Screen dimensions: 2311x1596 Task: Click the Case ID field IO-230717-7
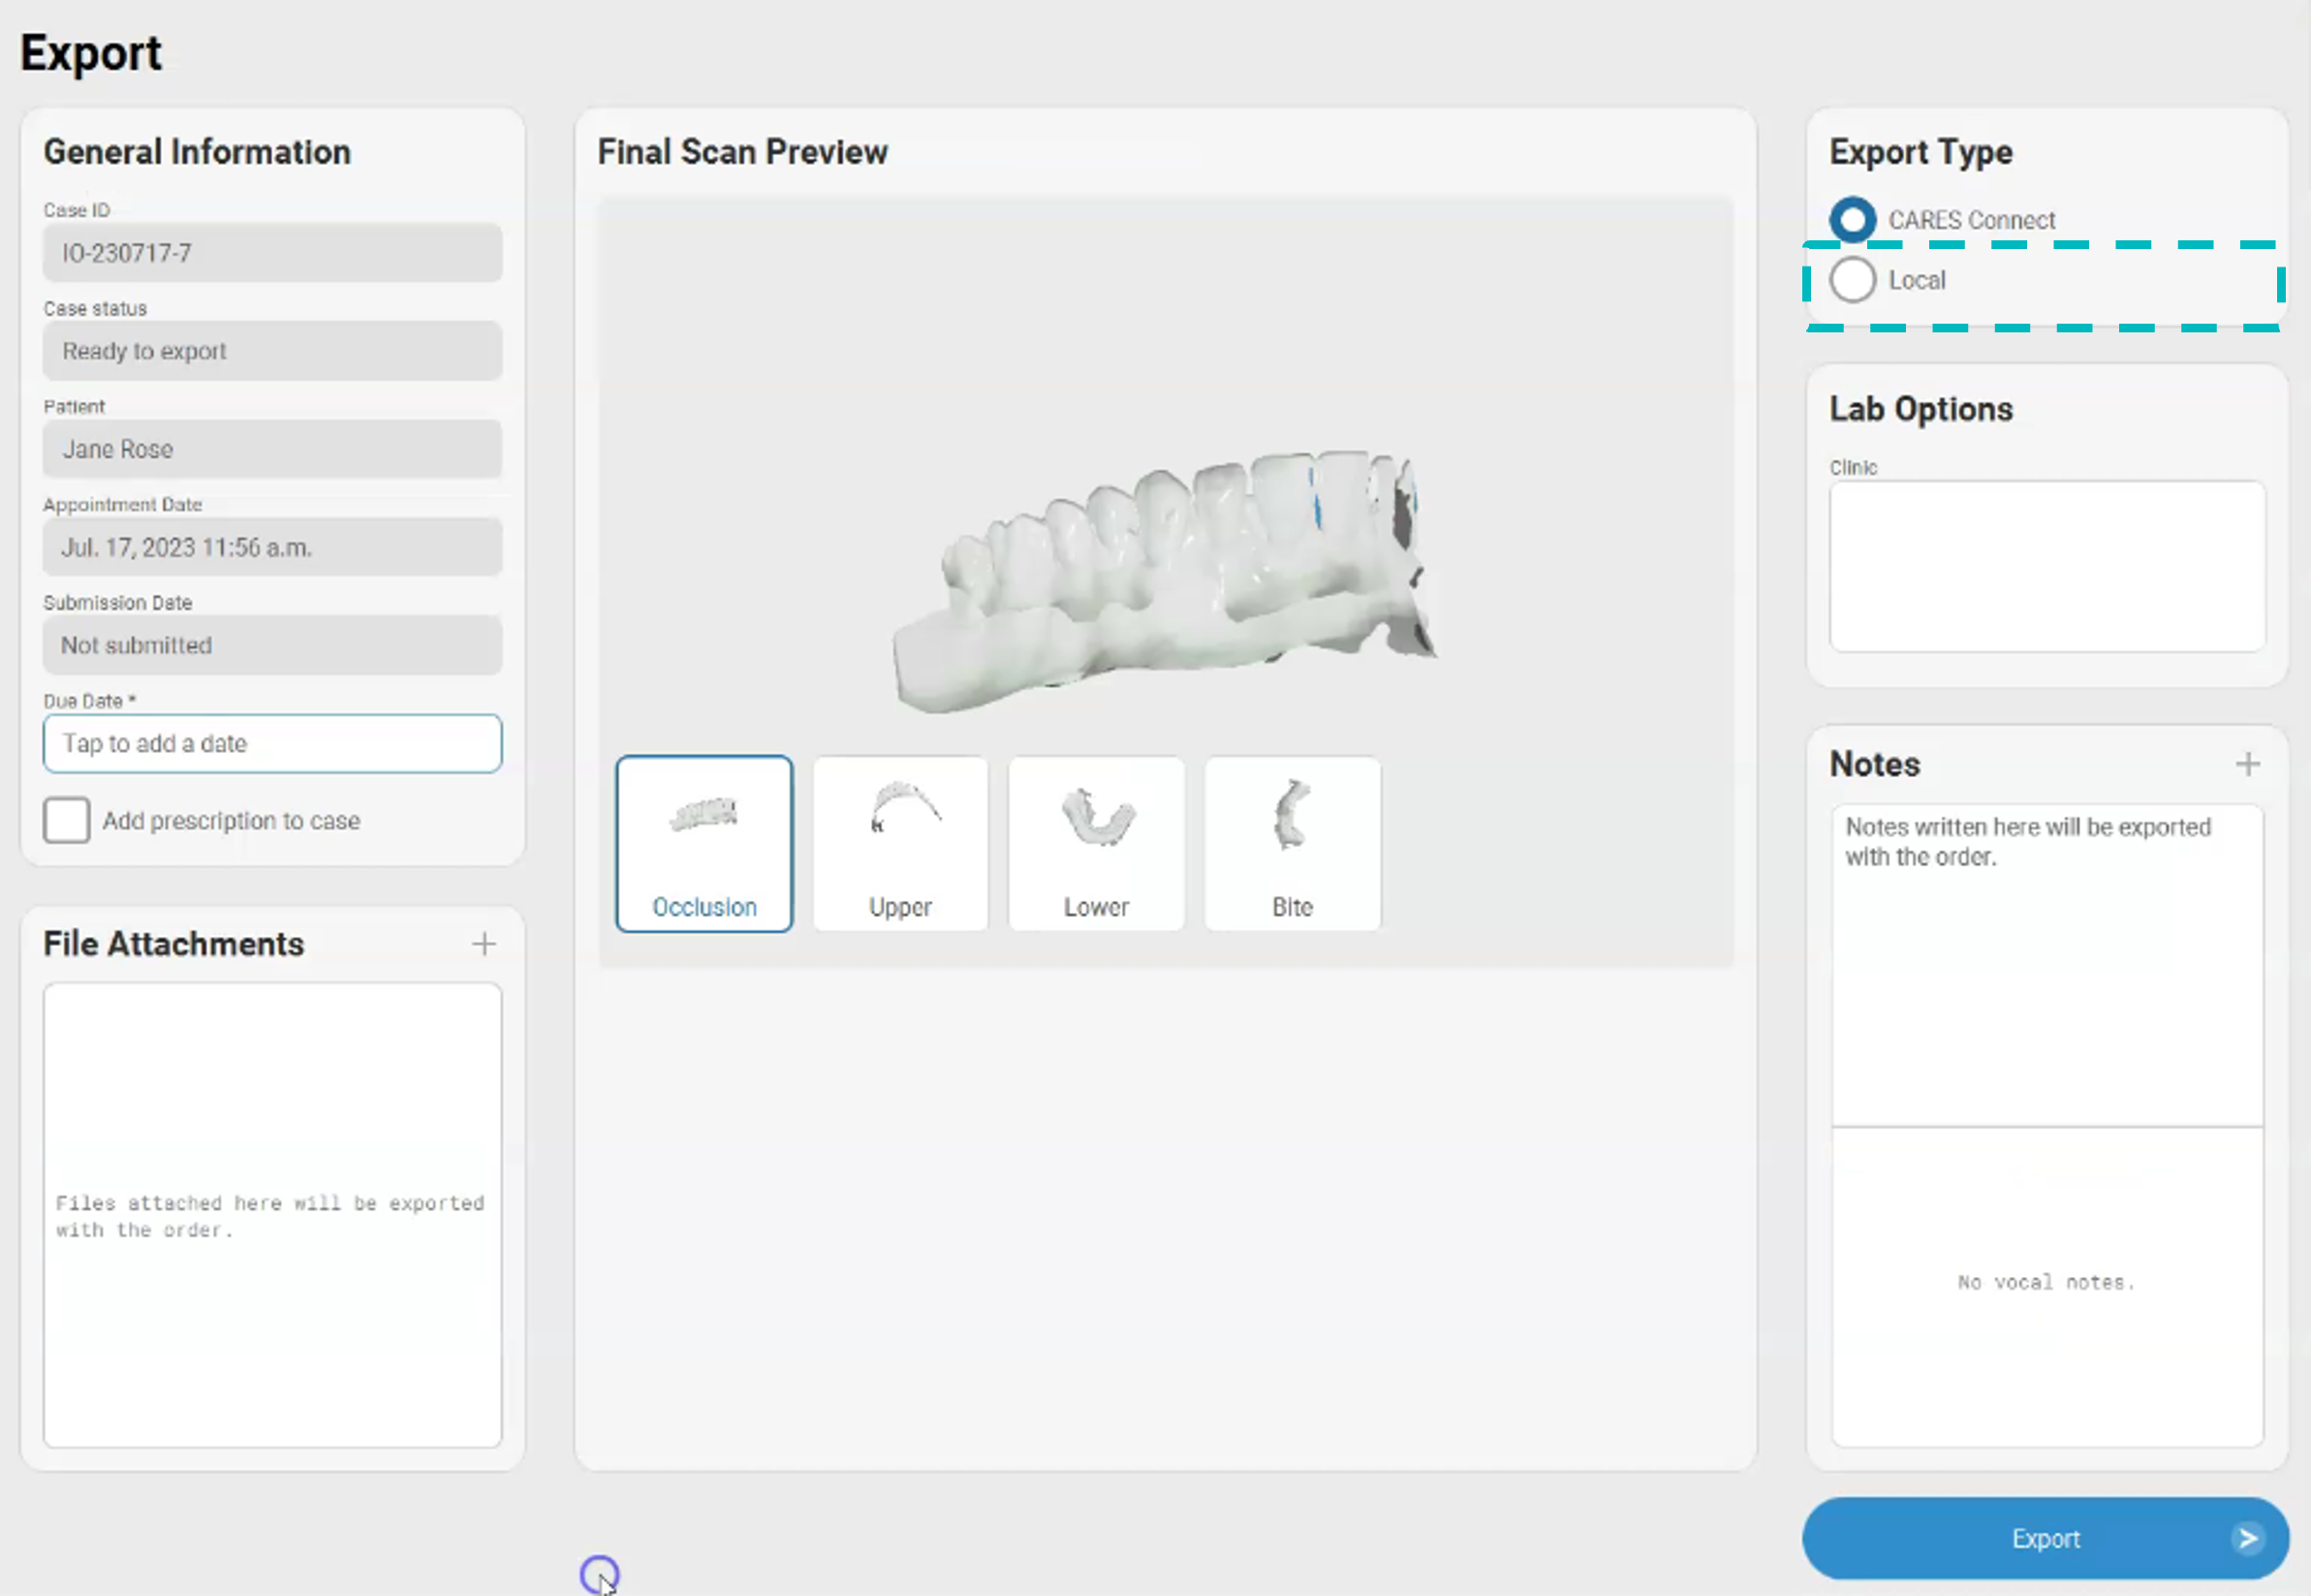click(x=272, y=253)
